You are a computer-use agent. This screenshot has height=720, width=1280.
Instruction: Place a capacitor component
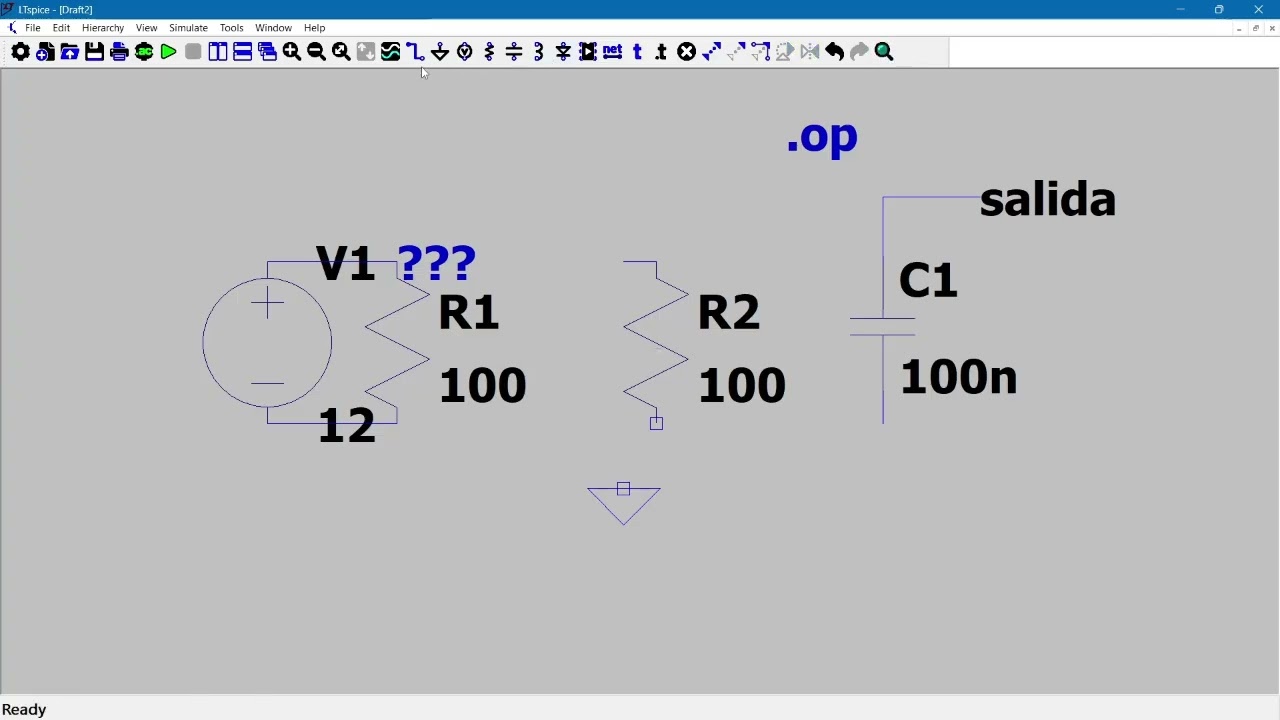click(514, 52)
